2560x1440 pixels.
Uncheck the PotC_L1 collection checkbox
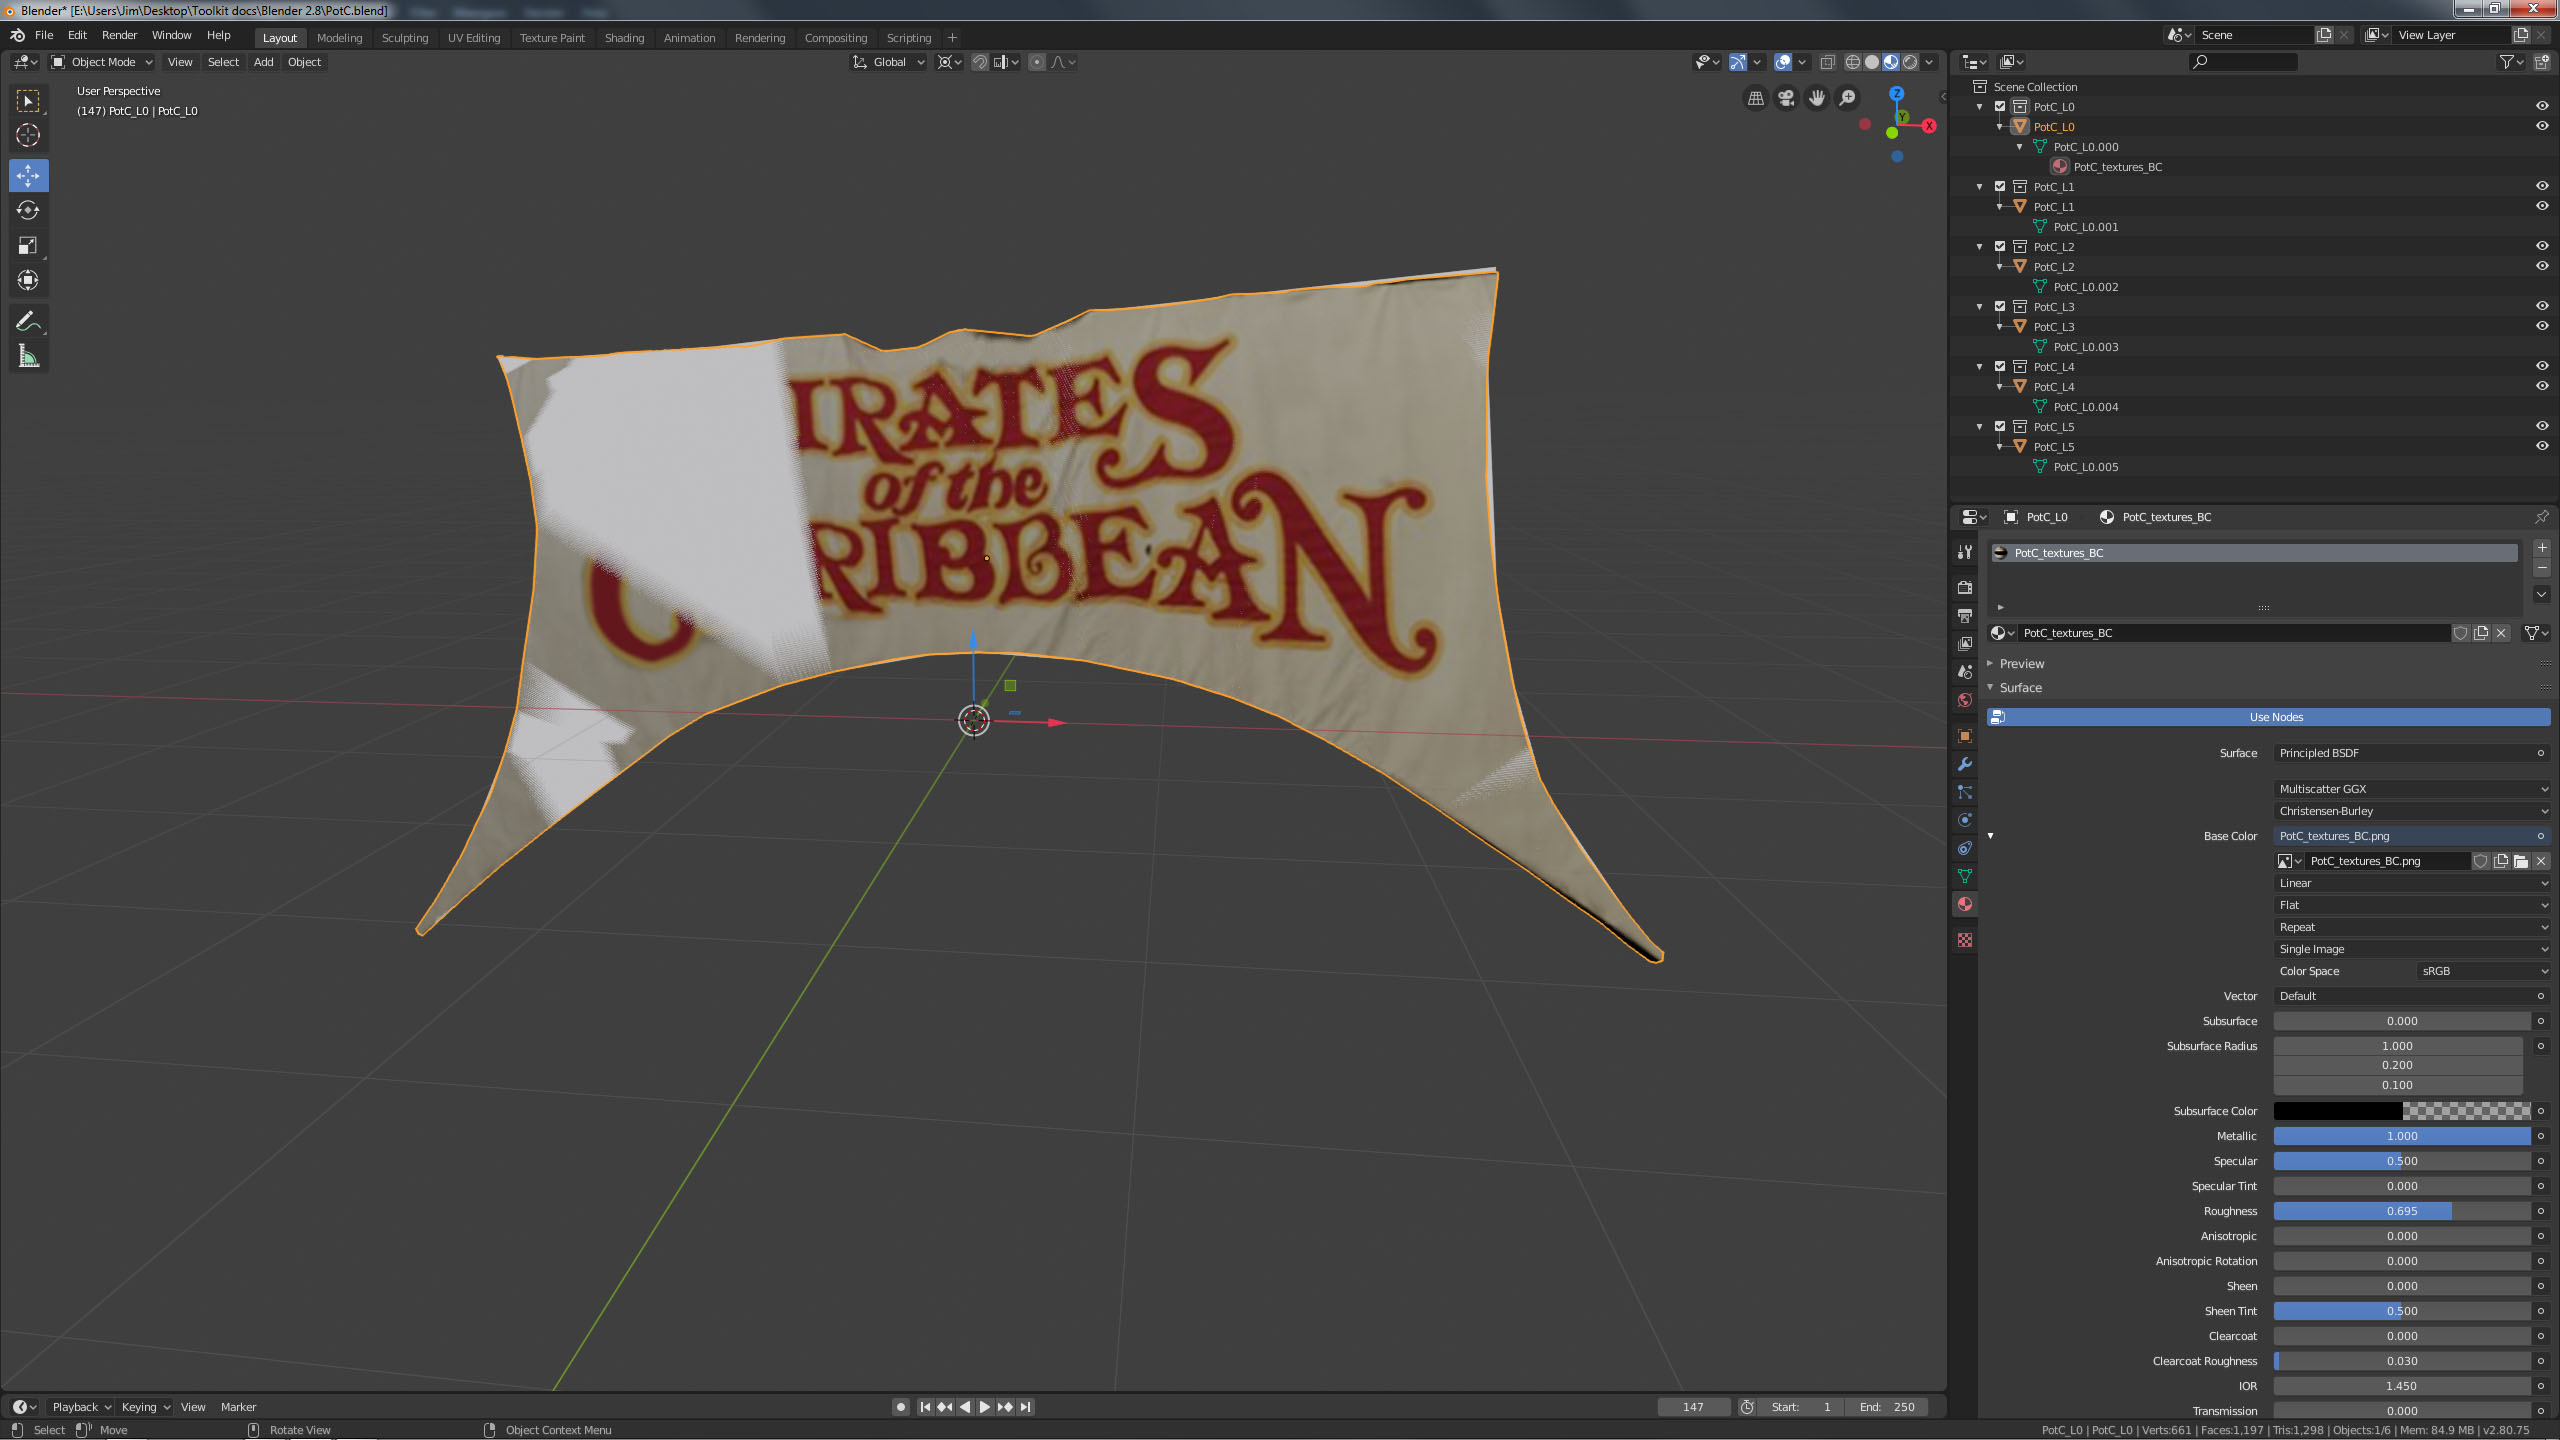click(x=2000, y=186)
